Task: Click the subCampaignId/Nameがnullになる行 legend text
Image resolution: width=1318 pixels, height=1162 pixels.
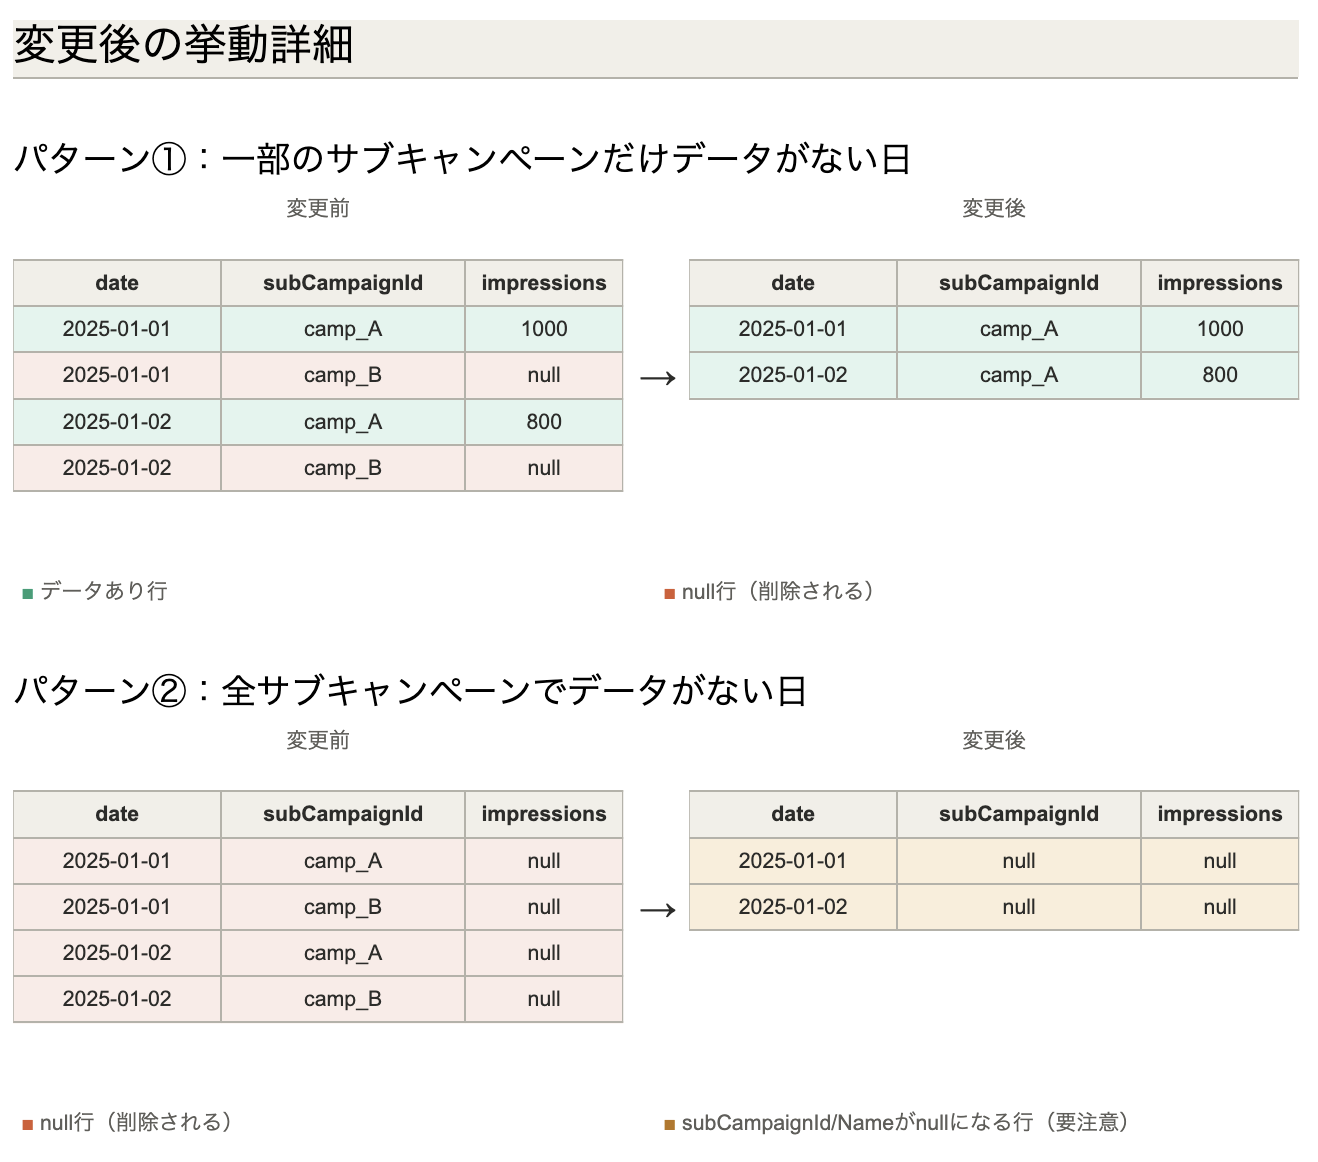Action: [905, 1122]
